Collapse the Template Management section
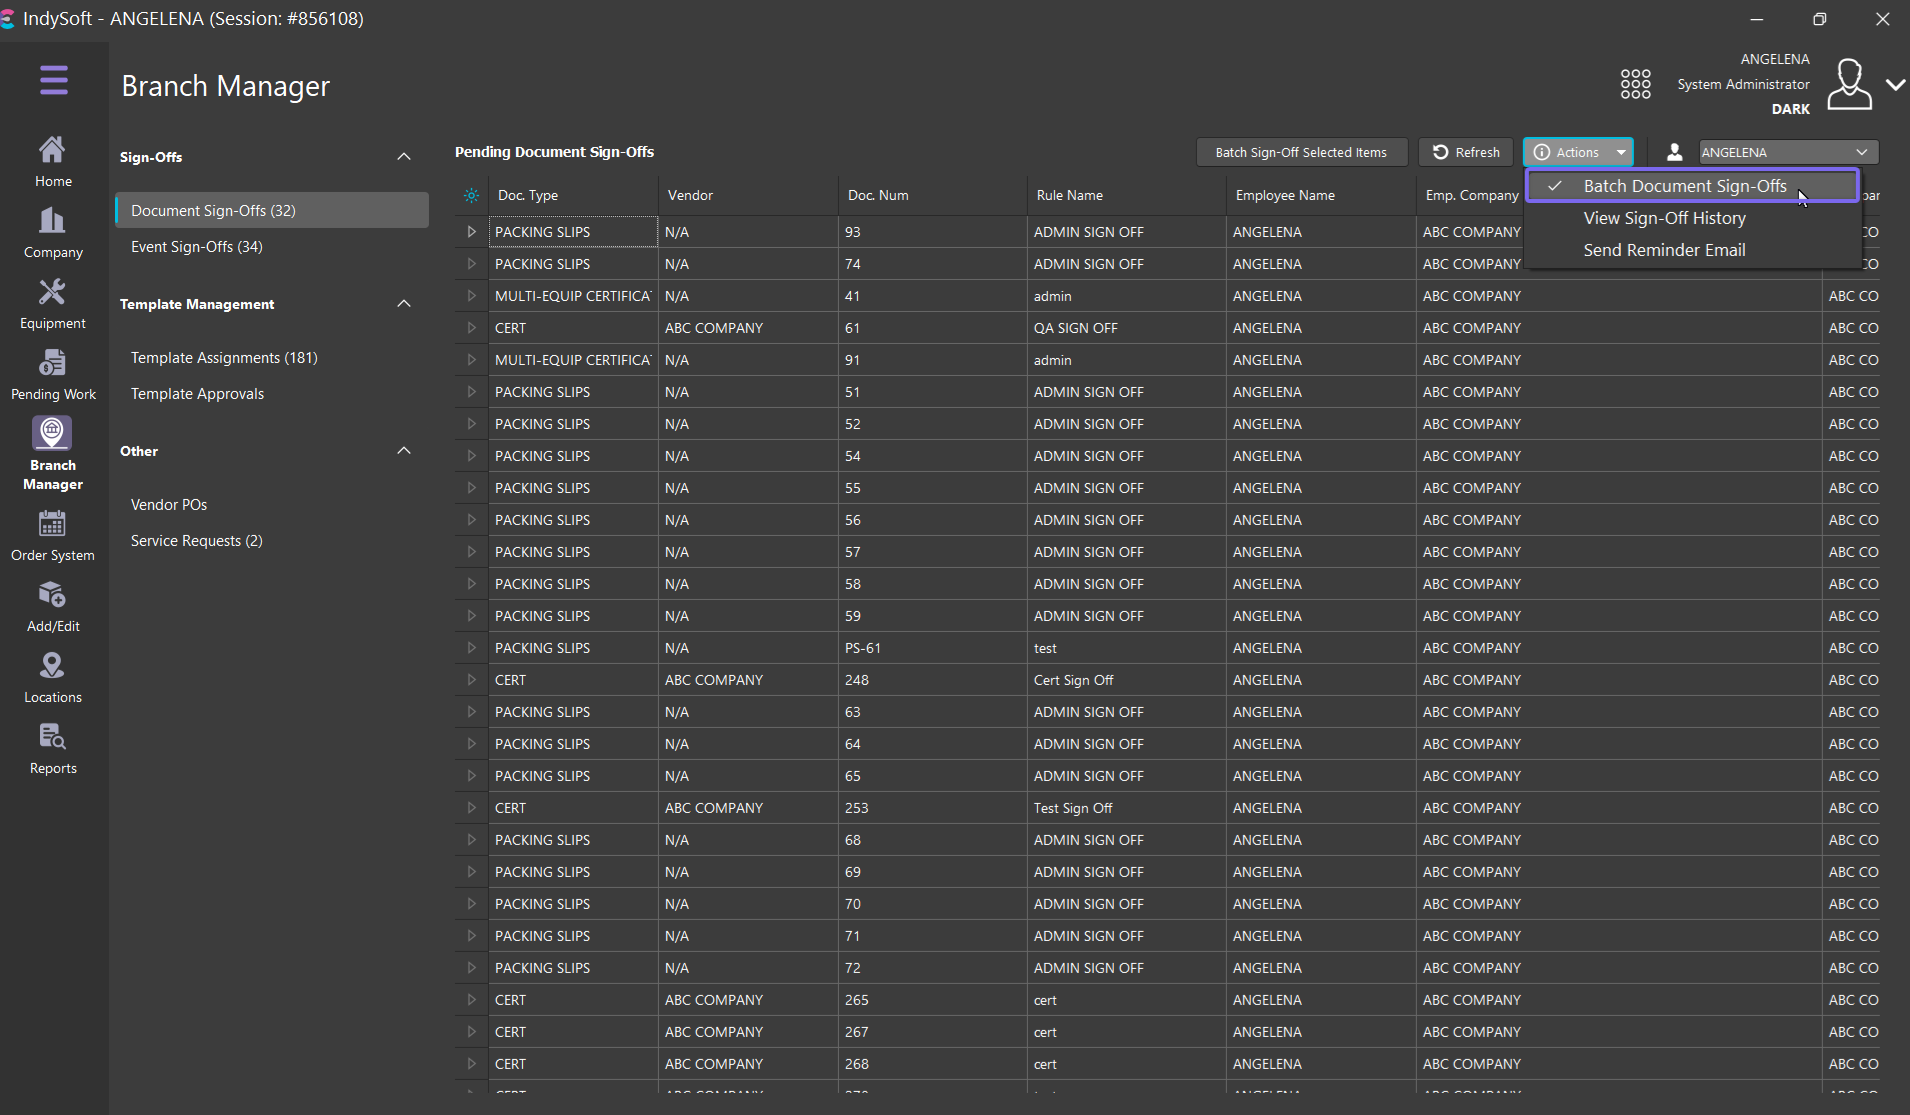Image resolution: width=1910 pixels, height=1115 pixels. click(x=404, y=304)
